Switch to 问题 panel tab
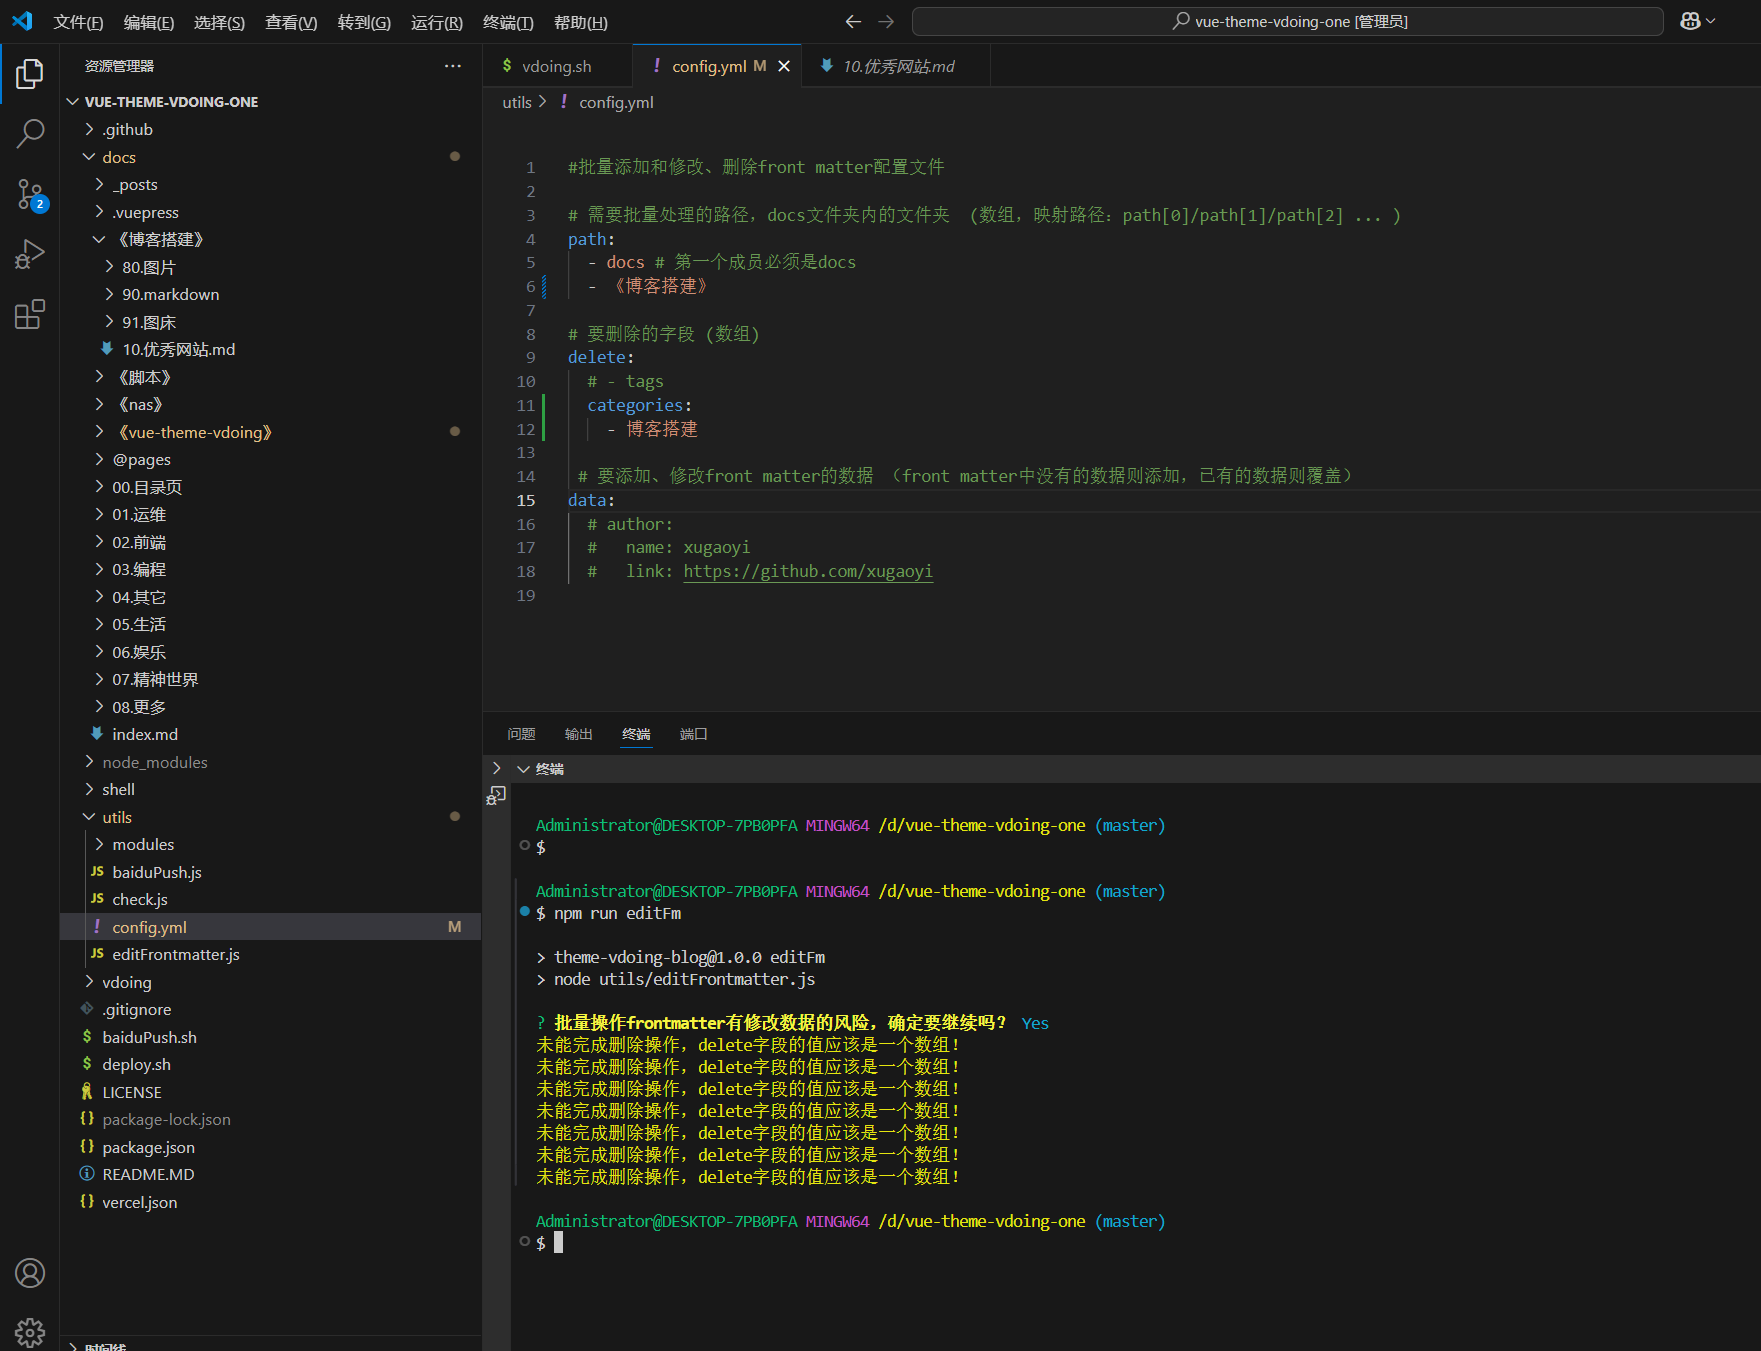 pyautogui.click(x=521, y=734)
